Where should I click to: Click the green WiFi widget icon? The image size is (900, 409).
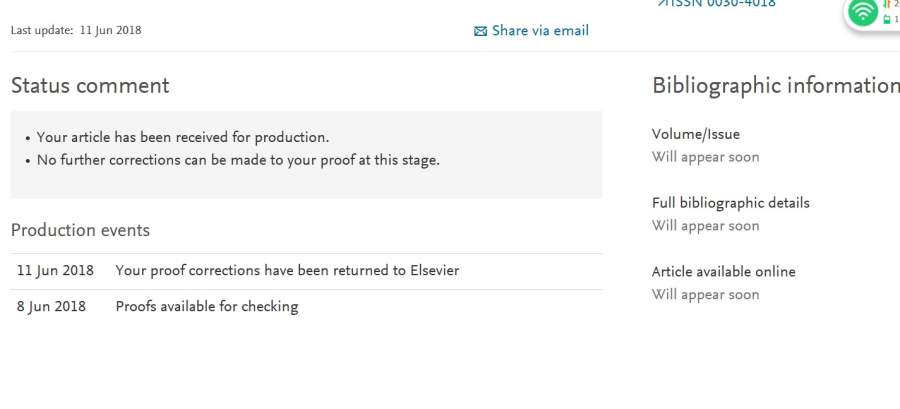coord(861,12)
